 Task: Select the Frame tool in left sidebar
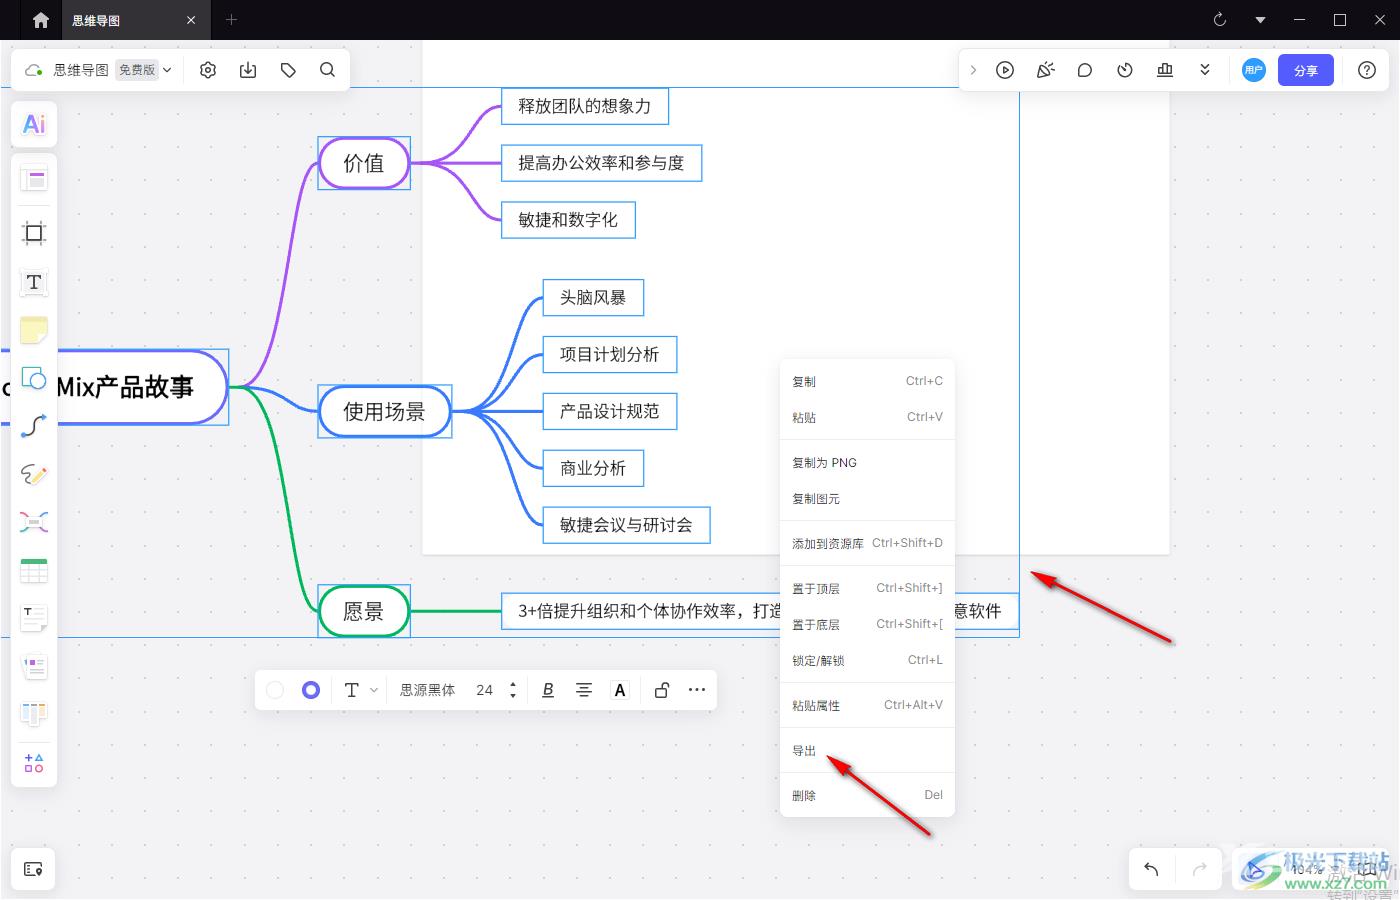34,233
